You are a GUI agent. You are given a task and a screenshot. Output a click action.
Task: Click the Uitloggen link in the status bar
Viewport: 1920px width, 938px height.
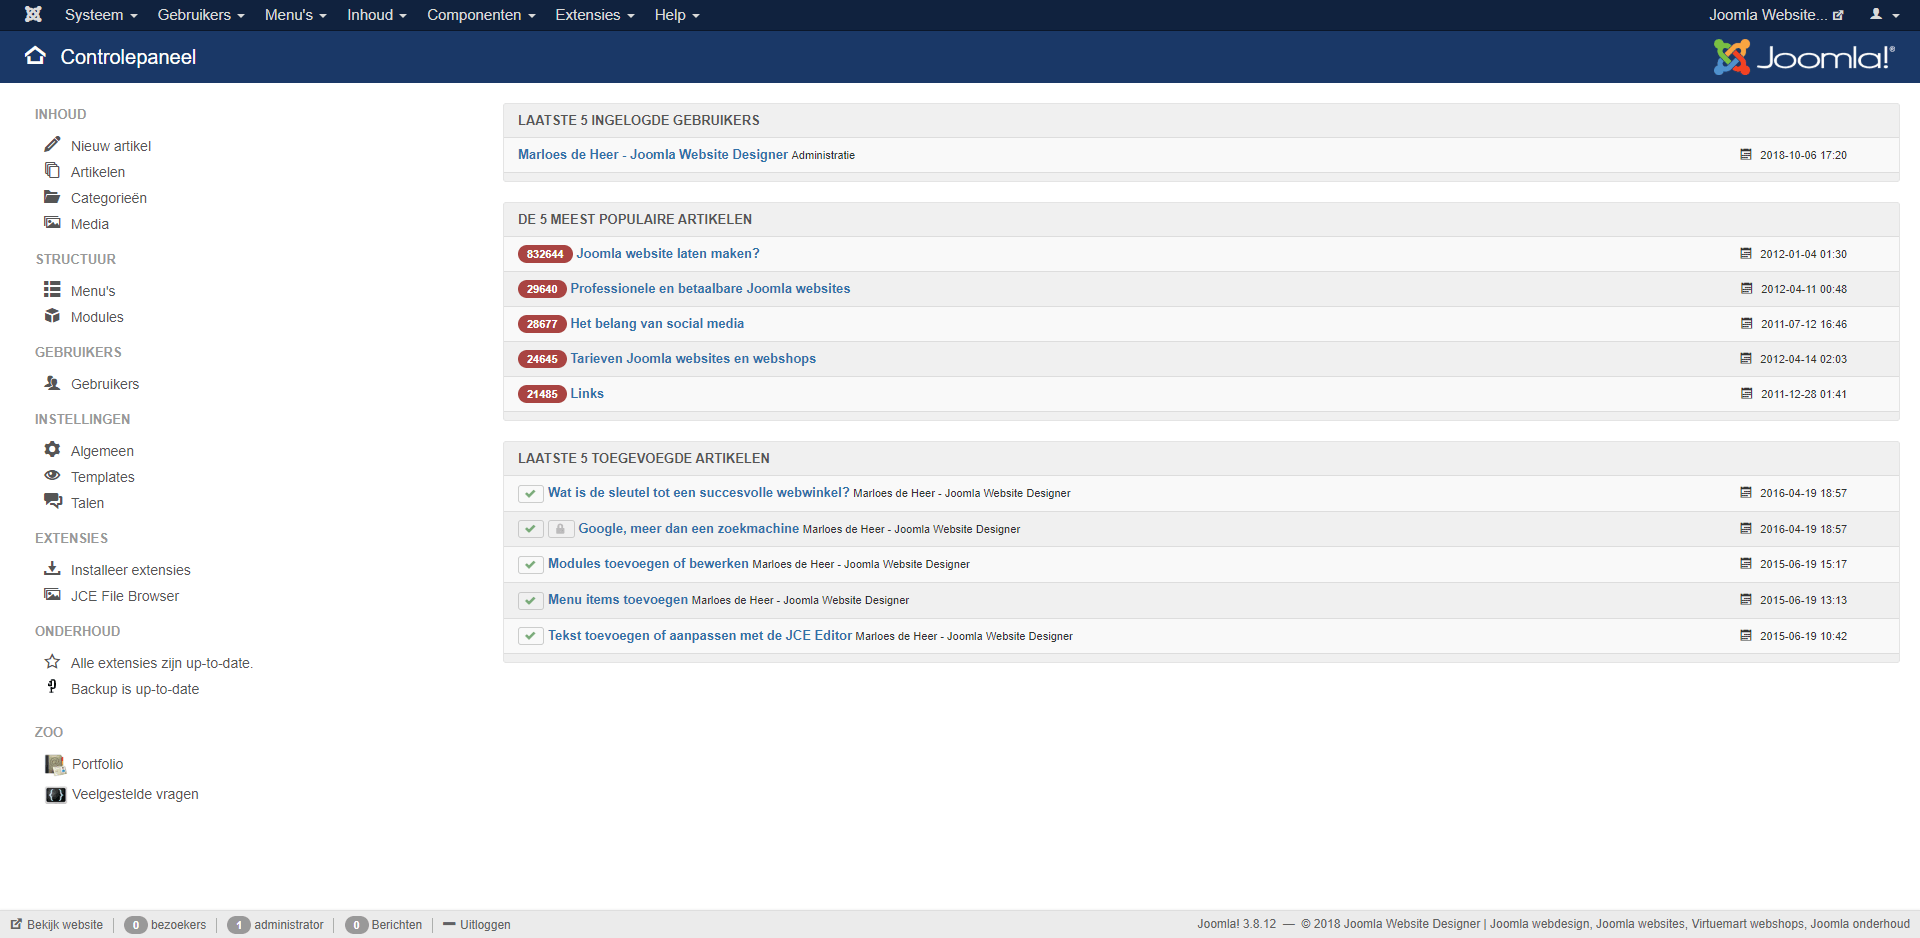point(485,924)
